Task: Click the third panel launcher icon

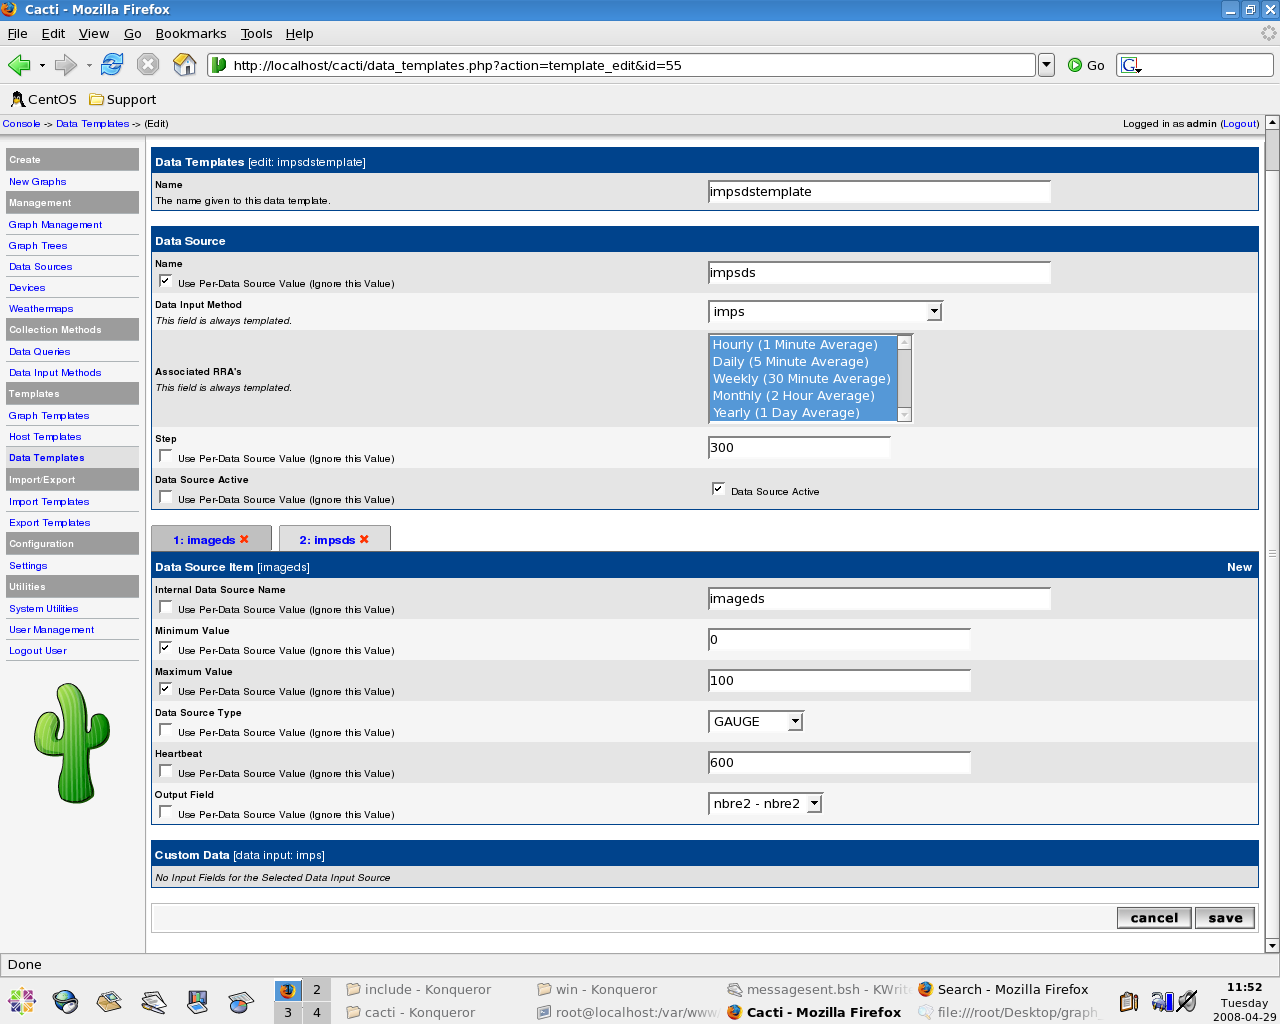Action: tap(109, 1001)
